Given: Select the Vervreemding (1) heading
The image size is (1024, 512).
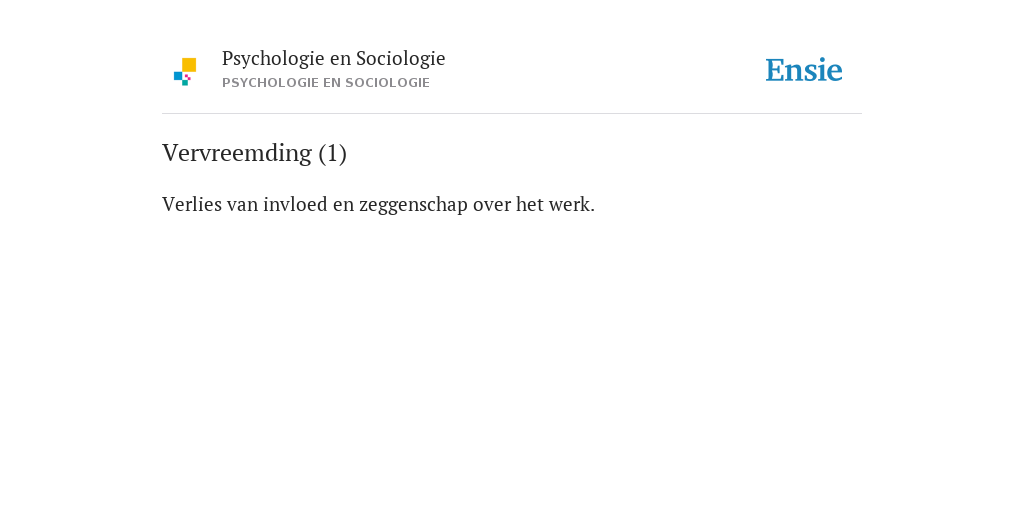Looking at the screenshot, I should tap(254, 153).
